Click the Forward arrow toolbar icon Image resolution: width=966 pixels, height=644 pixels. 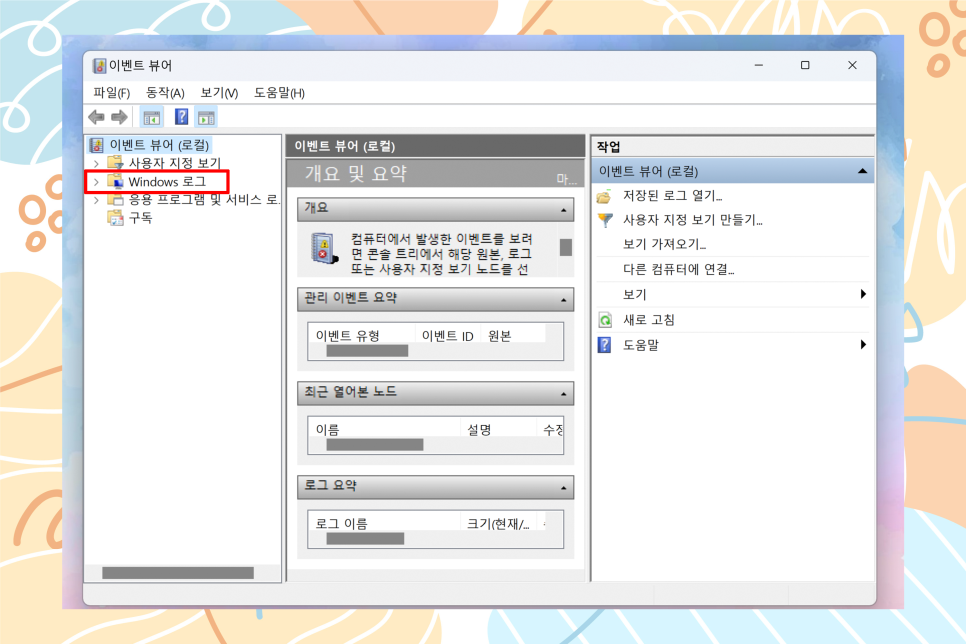(119, 116)
